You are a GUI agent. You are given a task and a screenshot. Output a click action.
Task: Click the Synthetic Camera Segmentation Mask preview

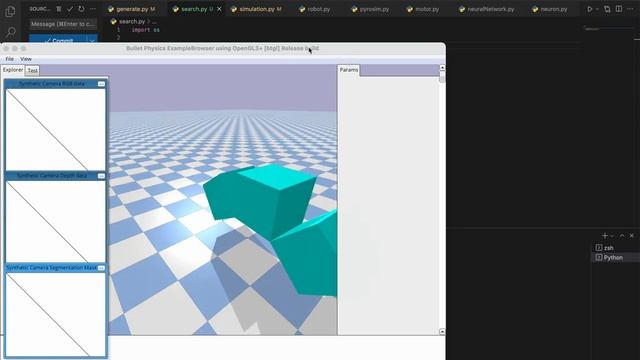pyautogui.click(x=55, y=314)
